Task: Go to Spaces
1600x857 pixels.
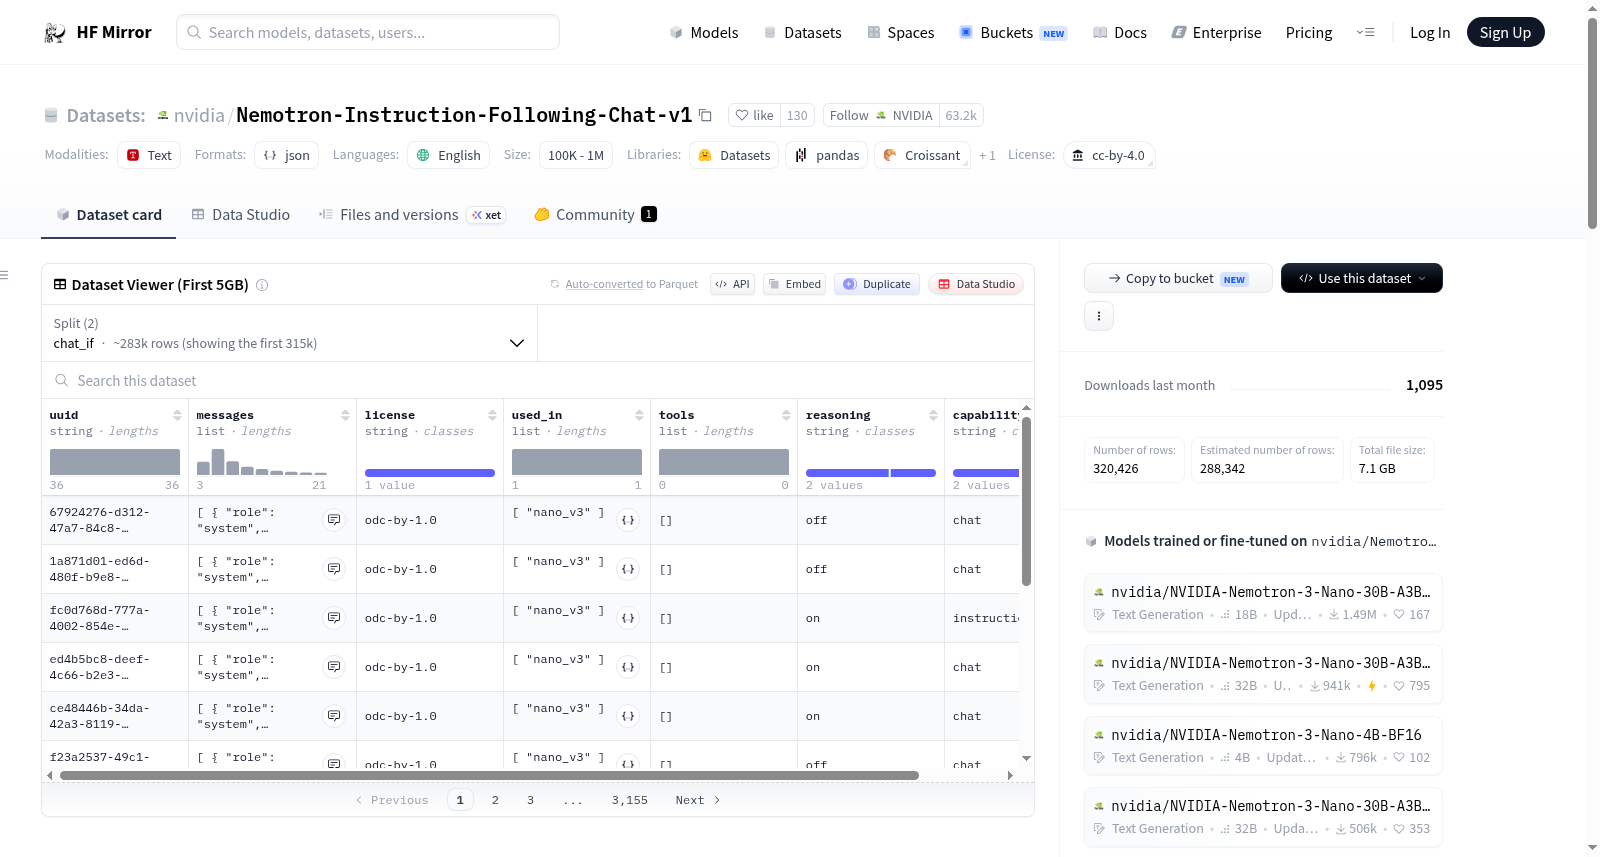Action: click(900, 32)
